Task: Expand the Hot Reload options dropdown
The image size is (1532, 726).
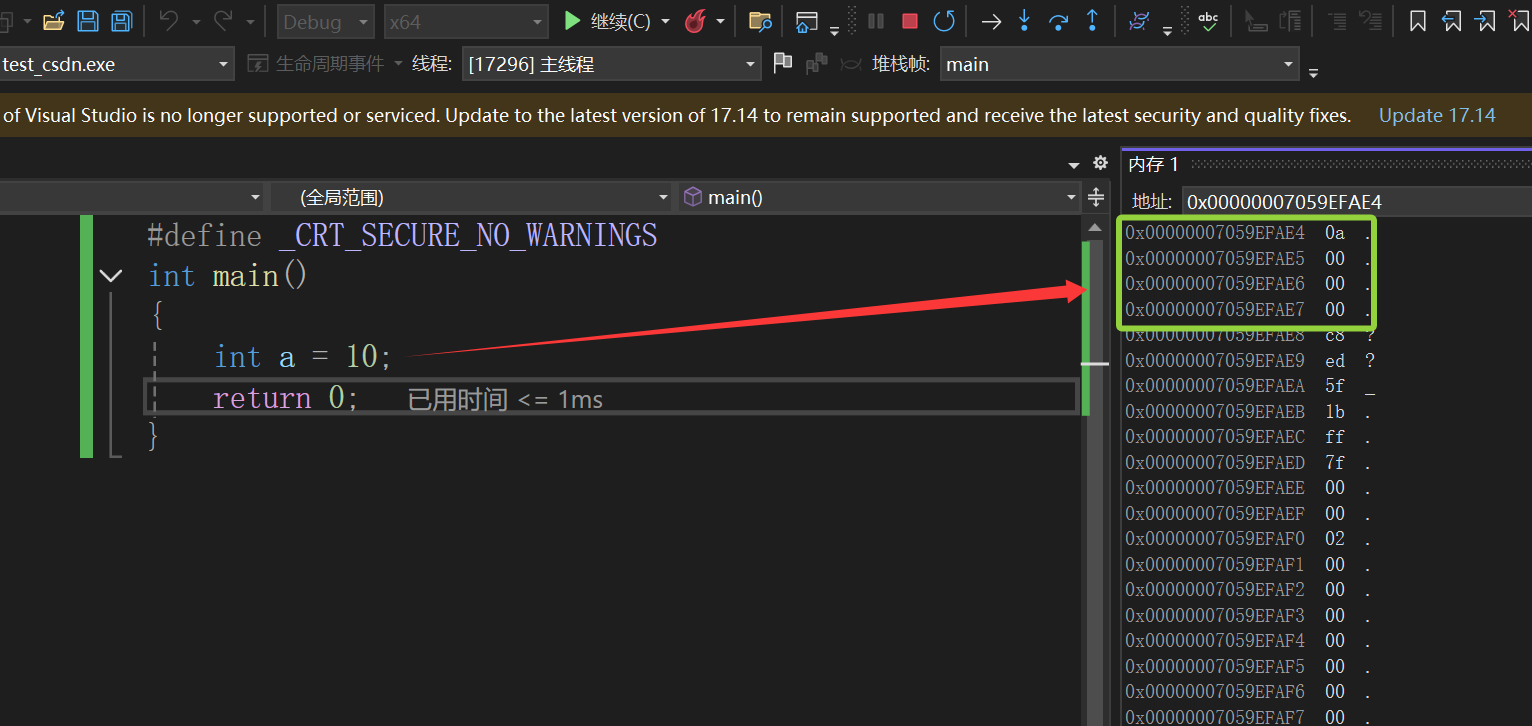Action: coord(720,21)
